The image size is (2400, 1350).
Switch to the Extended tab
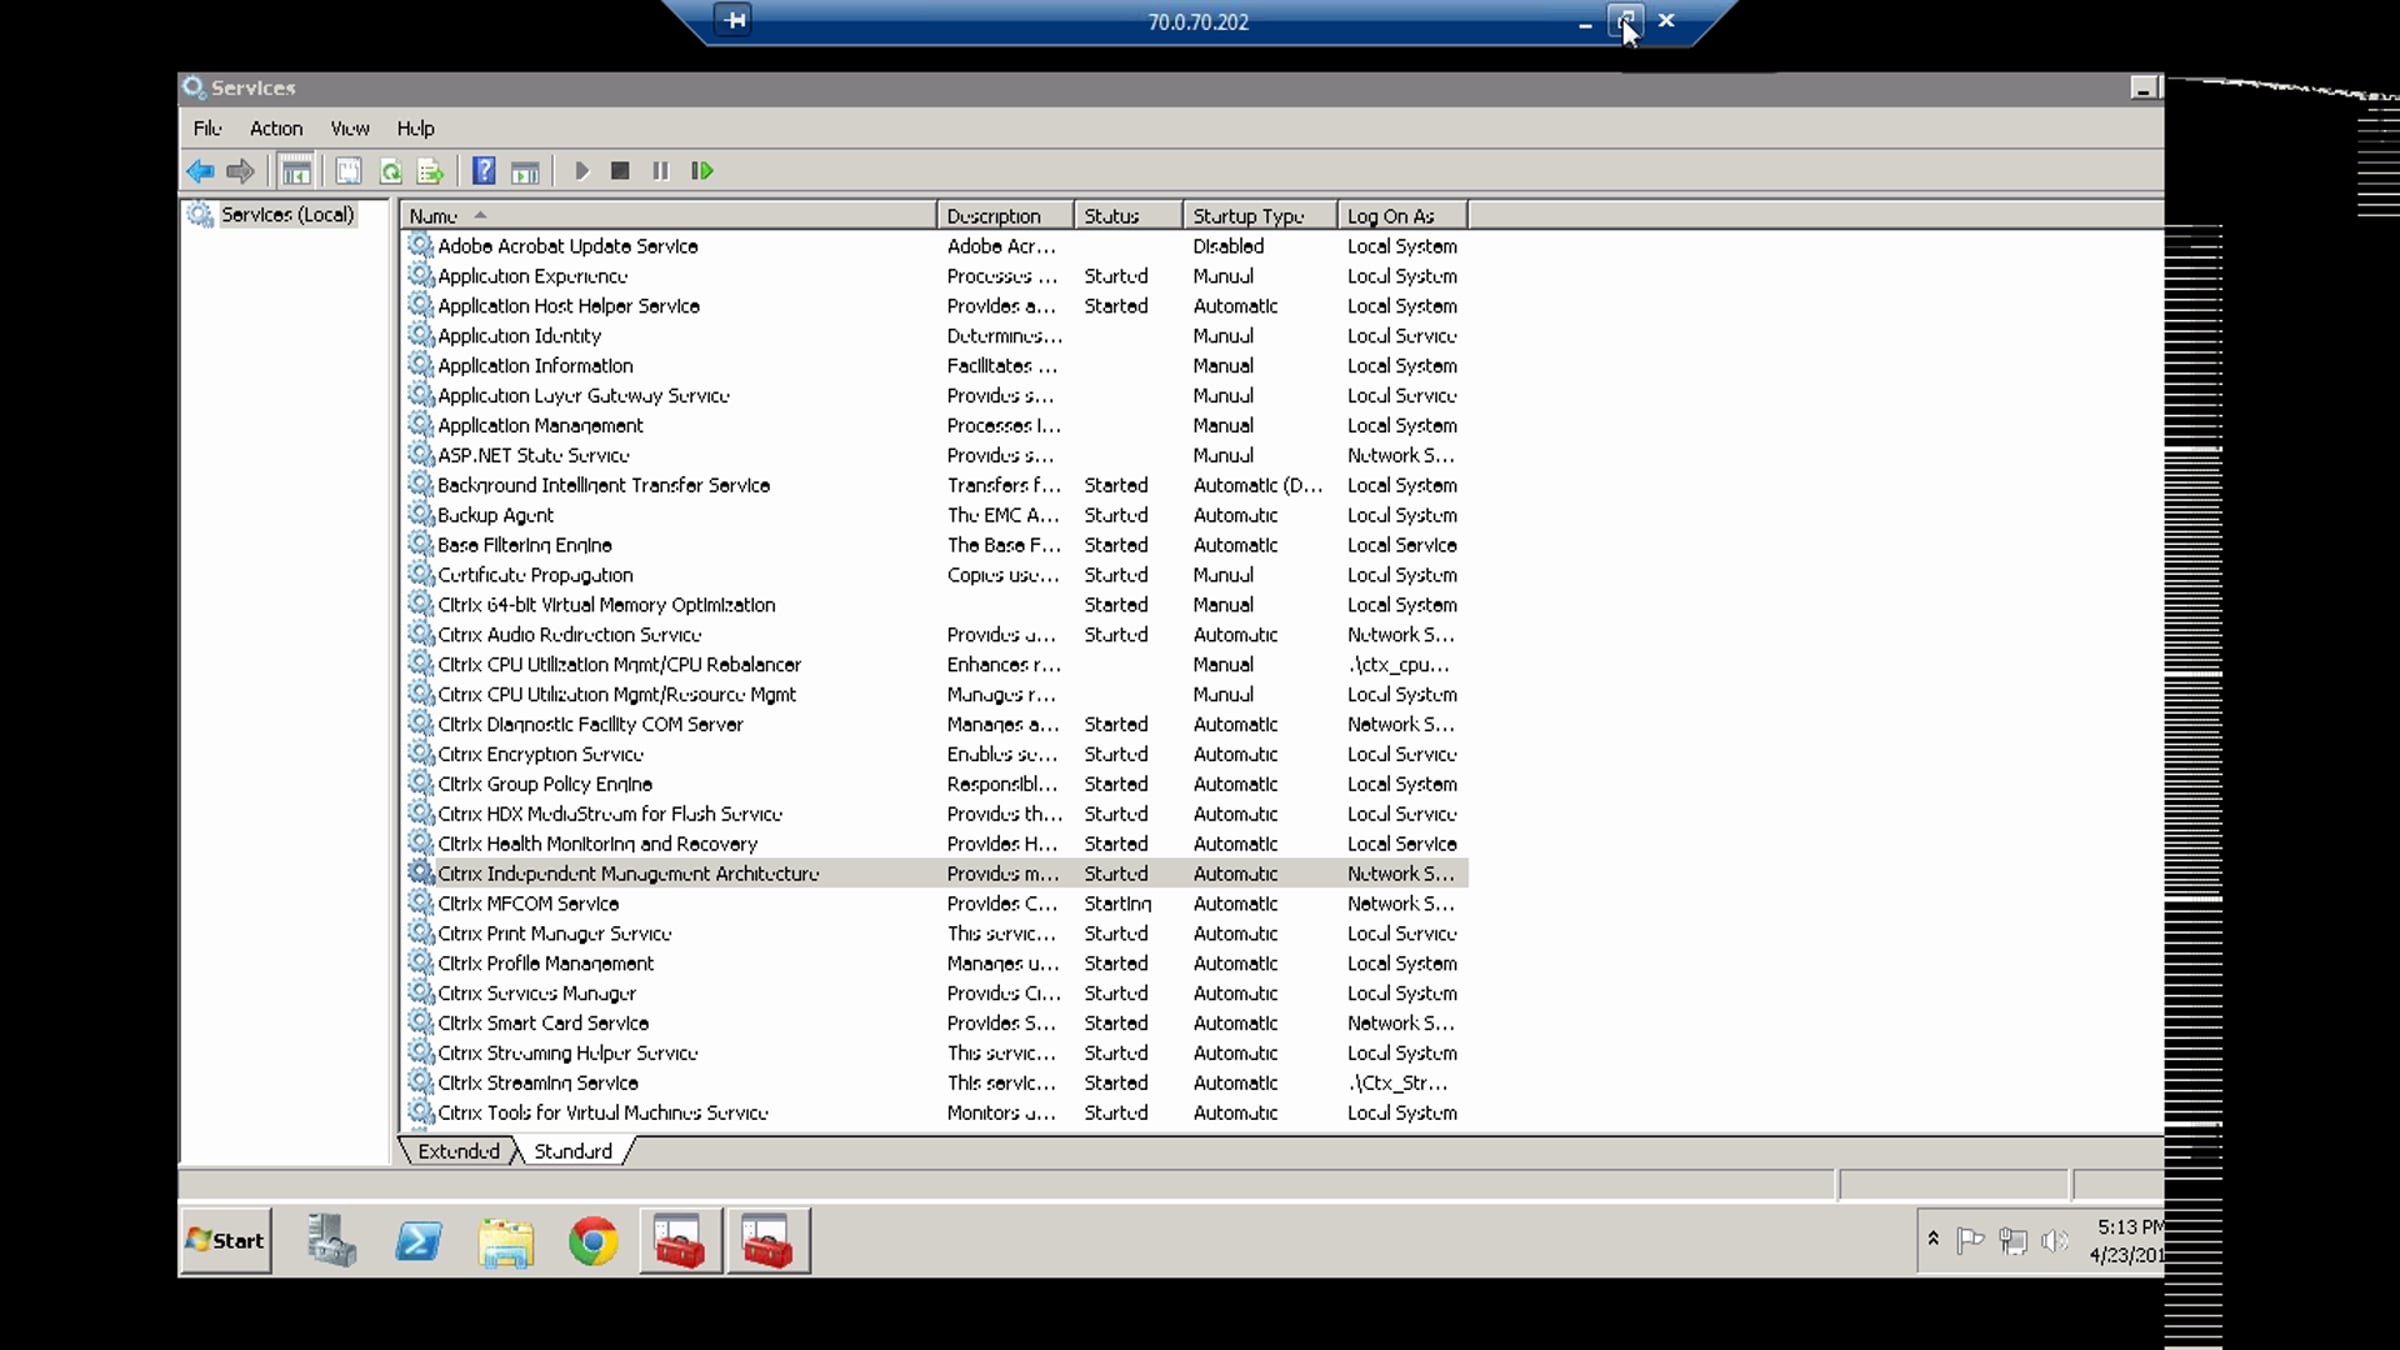458,1151
